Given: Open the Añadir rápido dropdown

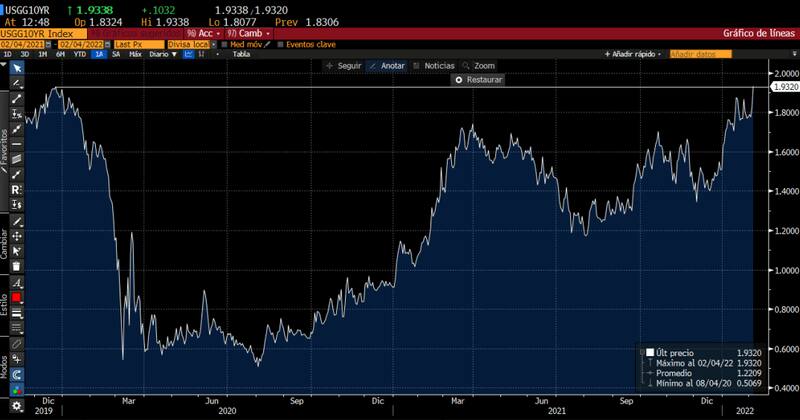Looking at the screenshot, I should click(x=635, y=55).
